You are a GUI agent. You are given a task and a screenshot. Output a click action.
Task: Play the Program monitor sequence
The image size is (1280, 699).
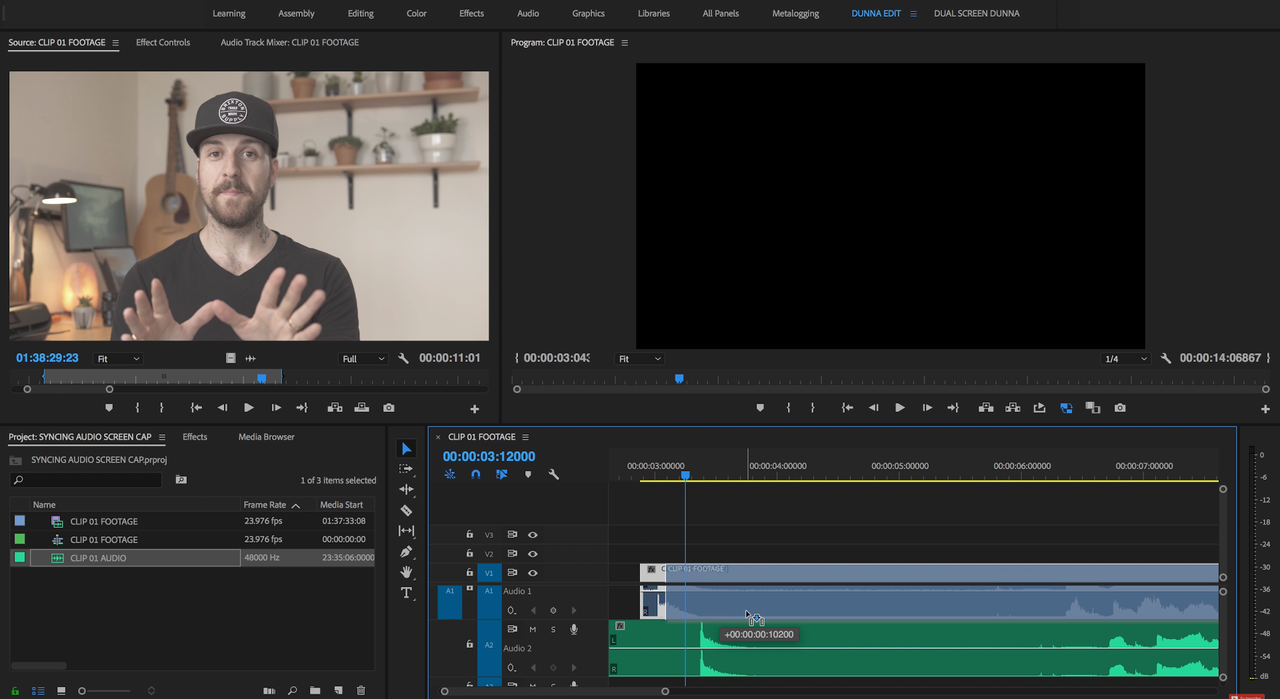900,408
